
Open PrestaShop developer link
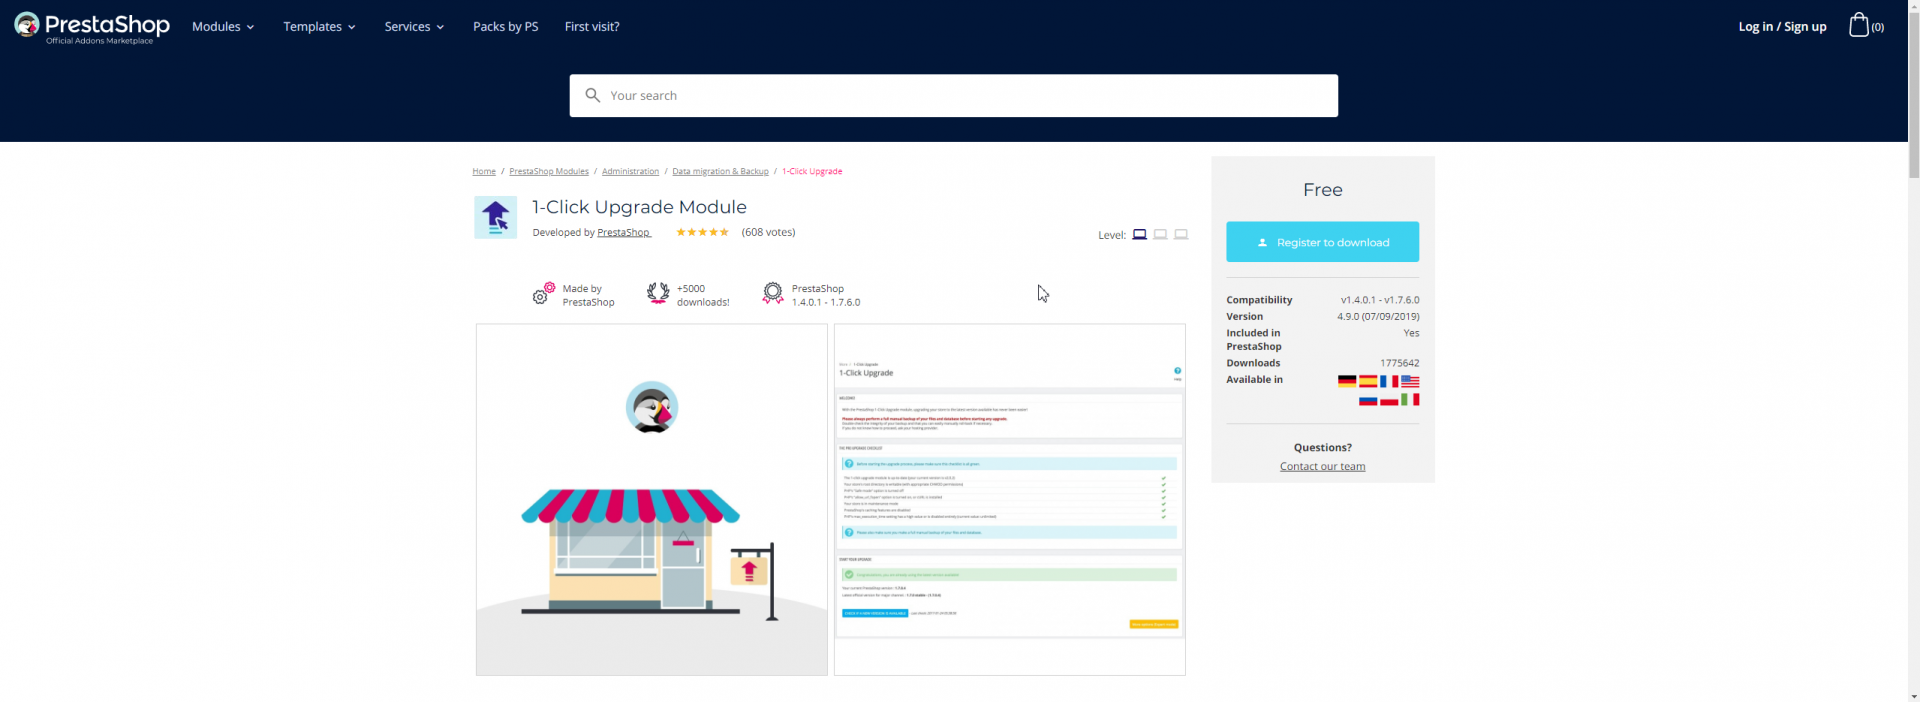(x=624, y=232)
